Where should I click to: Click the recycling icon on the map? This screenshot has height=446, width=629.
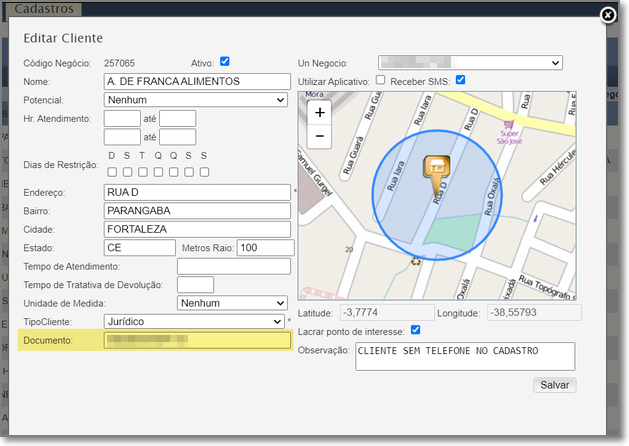[416, 261]
